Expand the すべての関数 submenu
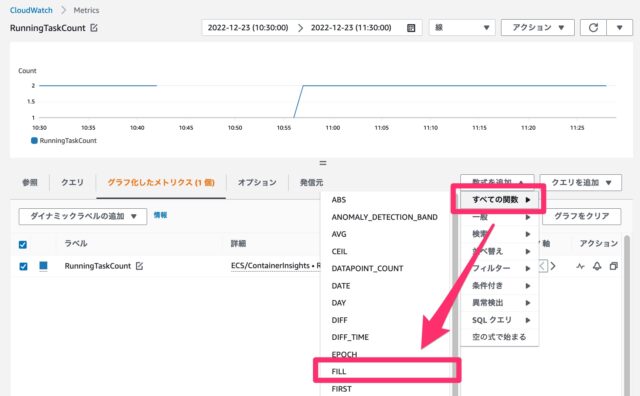Viewport: 640px width, 396px height. coord(500,200)
